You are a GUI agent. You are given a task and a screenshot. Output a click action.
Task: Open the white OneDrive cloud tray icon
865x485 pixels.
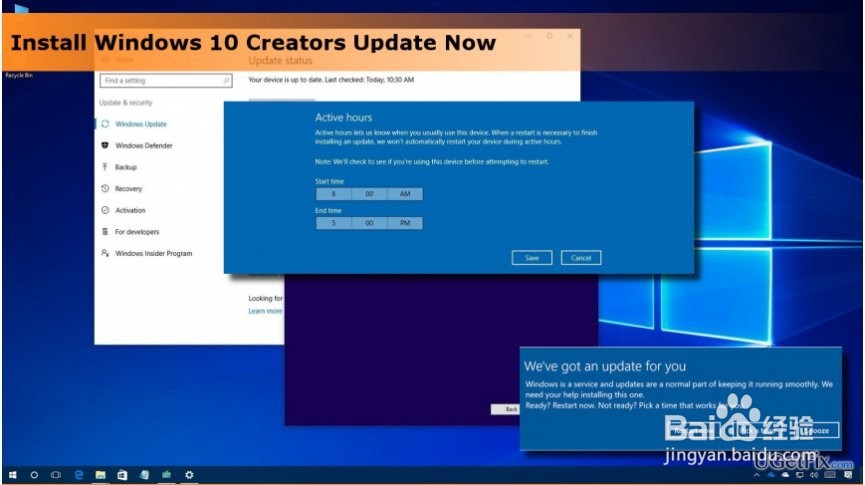point(785,475)
